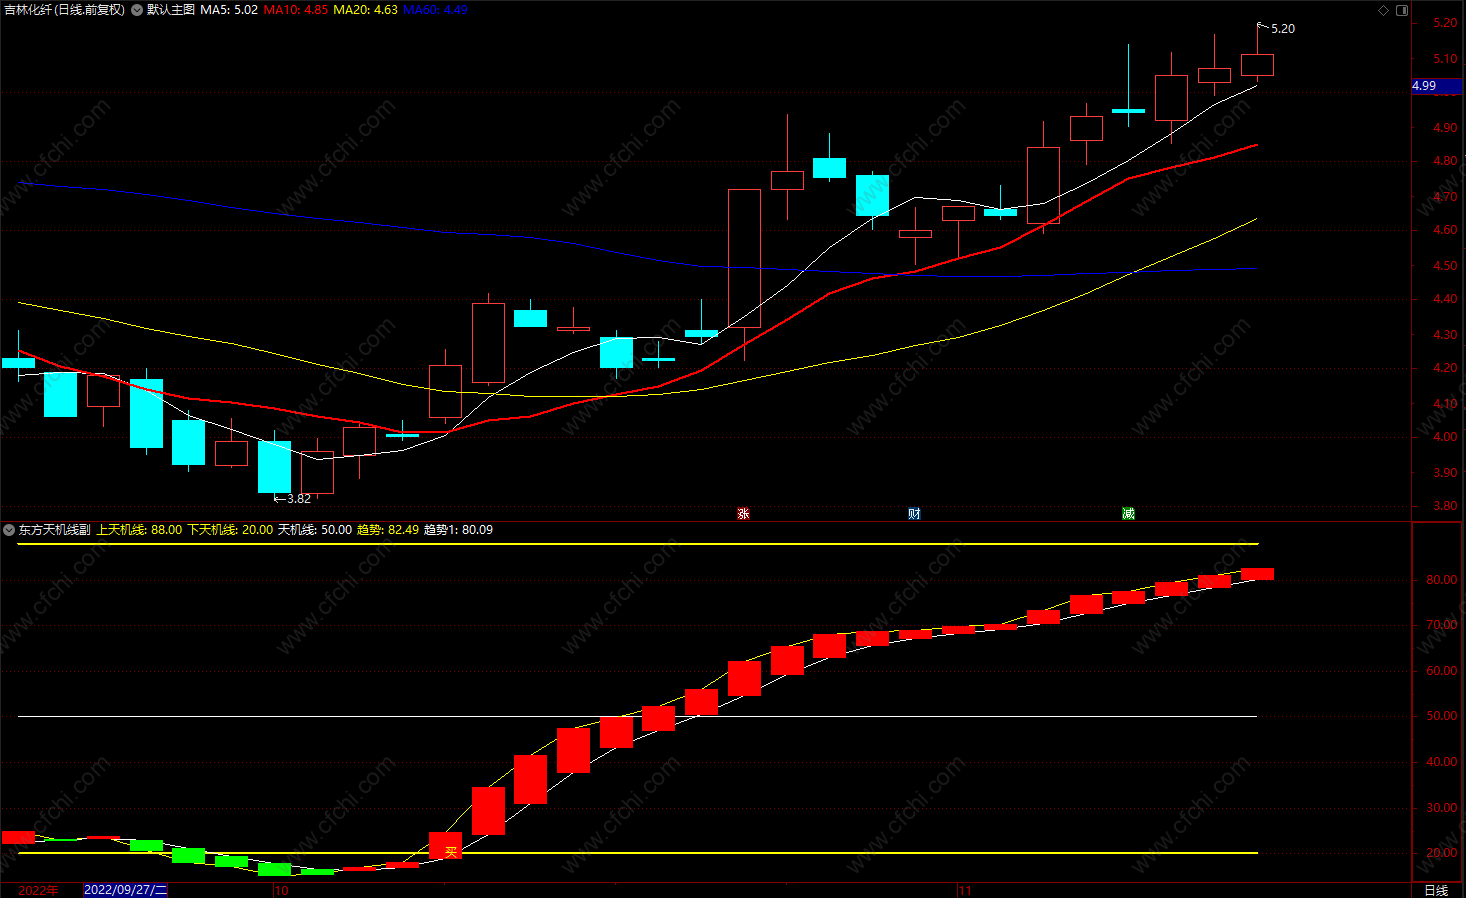1466x898 pixels.
Task: Toggle the side panel icon at top right
Action: [x=1402, y=10]
